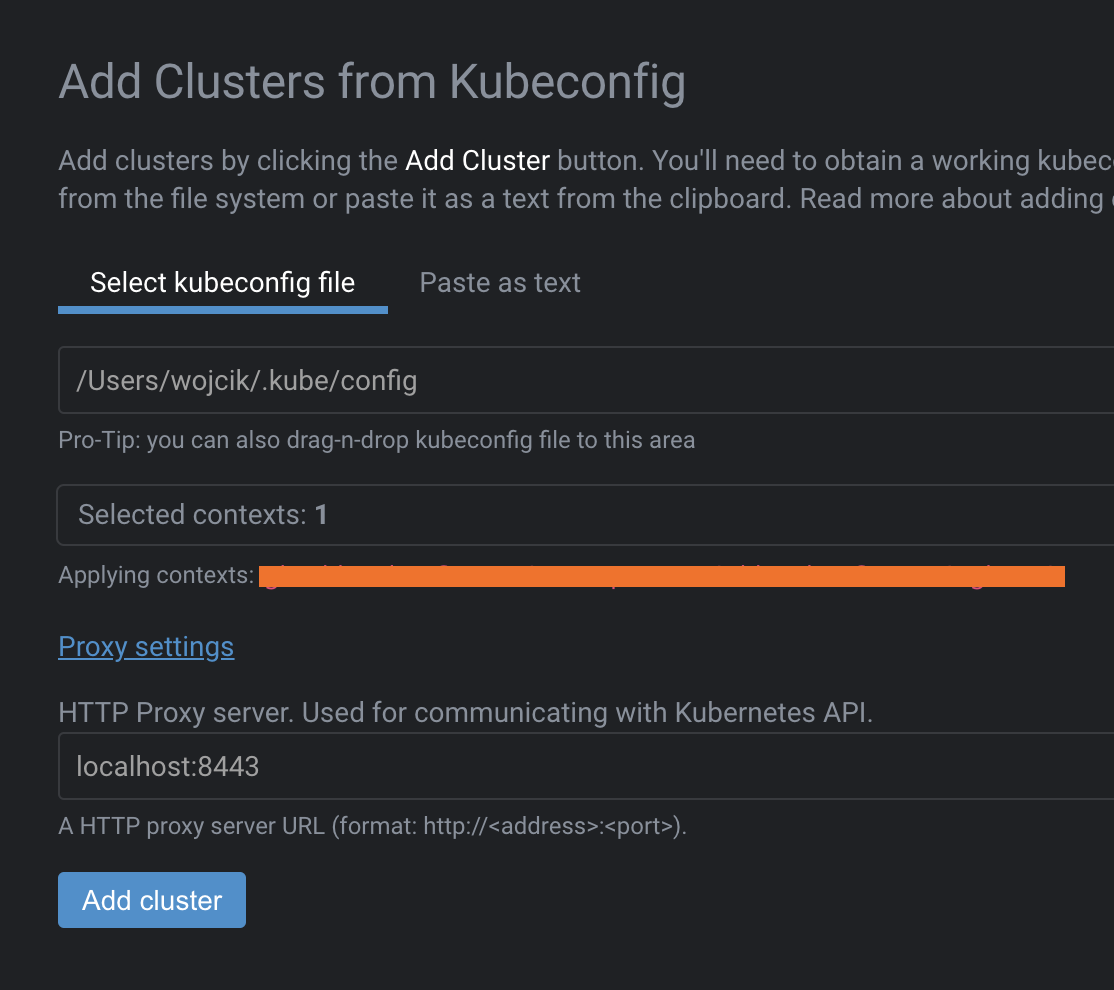Click the blue Add cluster button
The width and height of the screenshot is (1114, 990).
pos(151,899)
